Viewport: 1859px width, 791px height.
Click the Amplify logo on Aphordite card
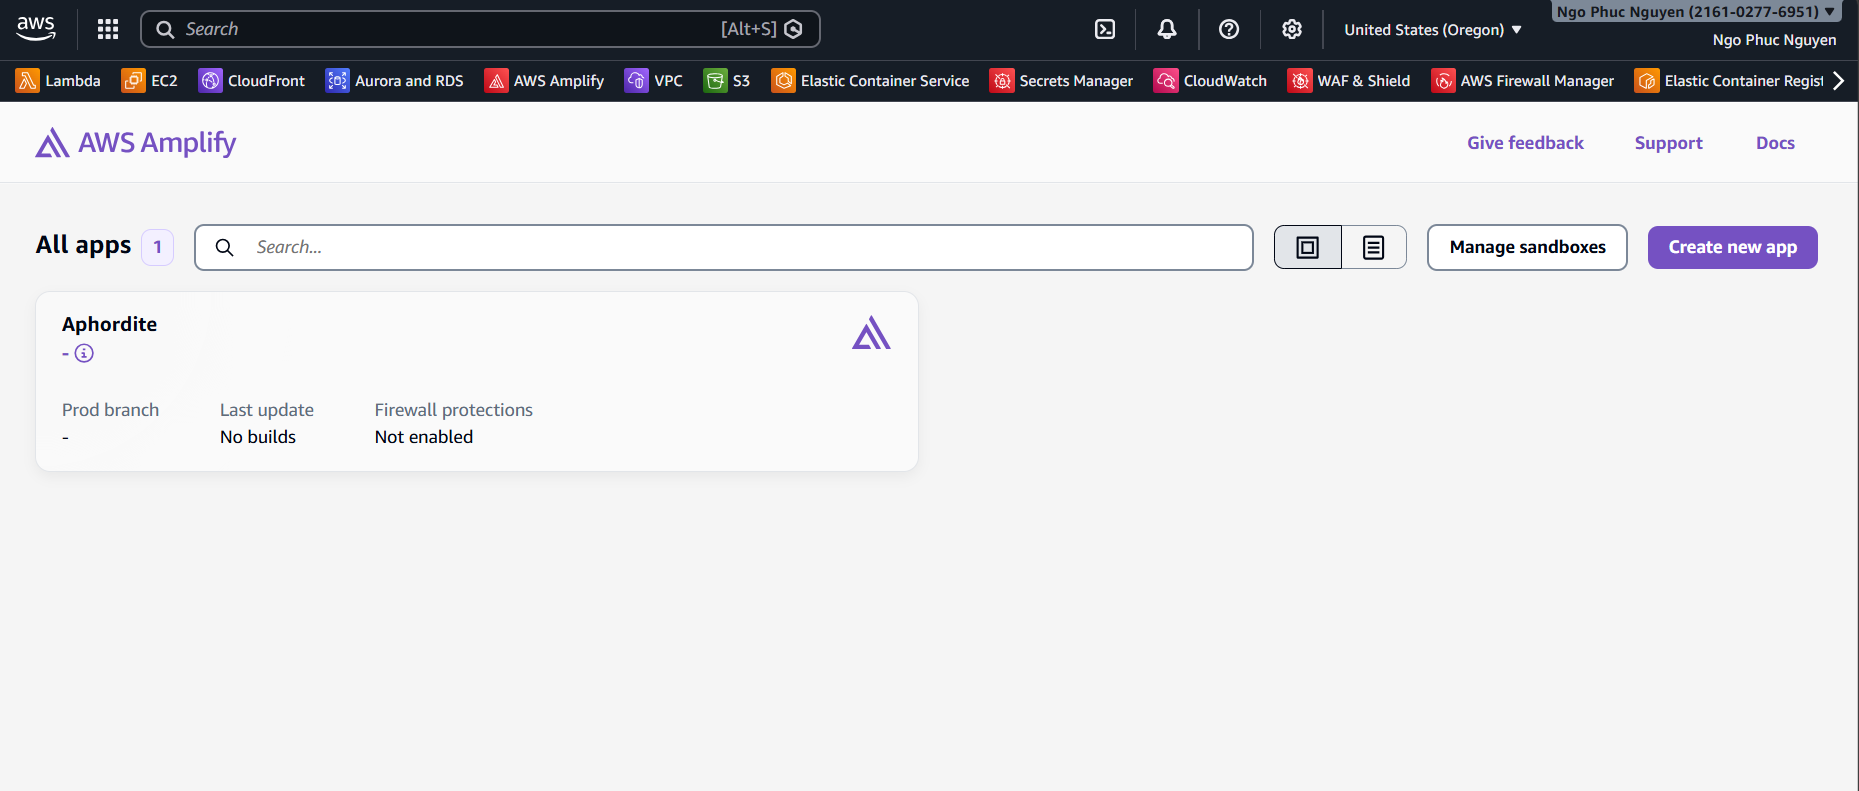pyautogui.click(x=871, y=333)
